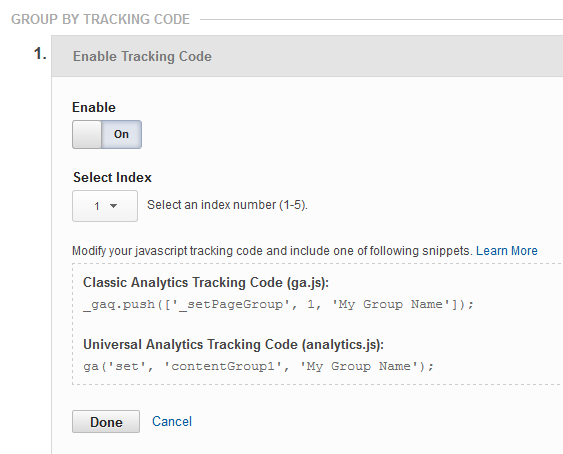Screen dimensions: 563x454
Task: Click the Enable Tracking Code header
Action: coord(142,56)
